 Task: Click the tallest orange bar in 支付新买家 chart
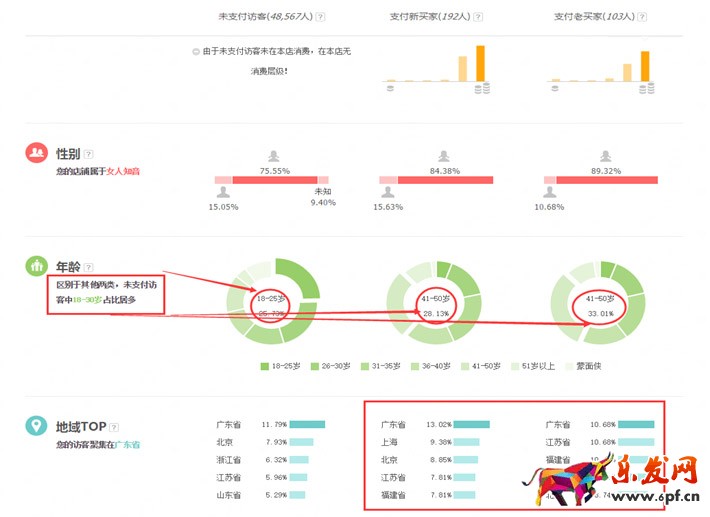480,64
